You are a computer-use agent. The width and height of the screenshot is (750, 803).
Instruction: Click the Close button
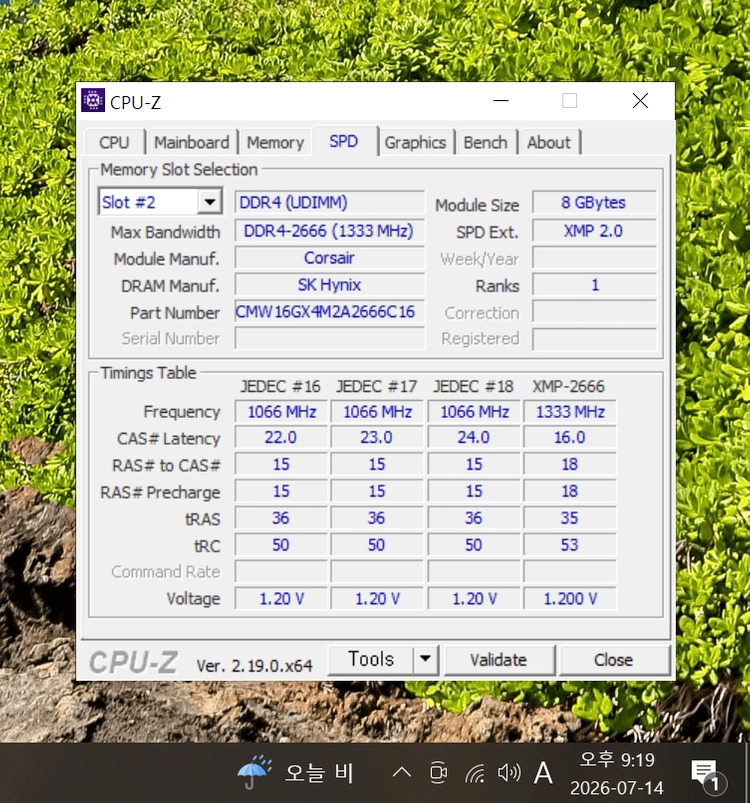614,660
